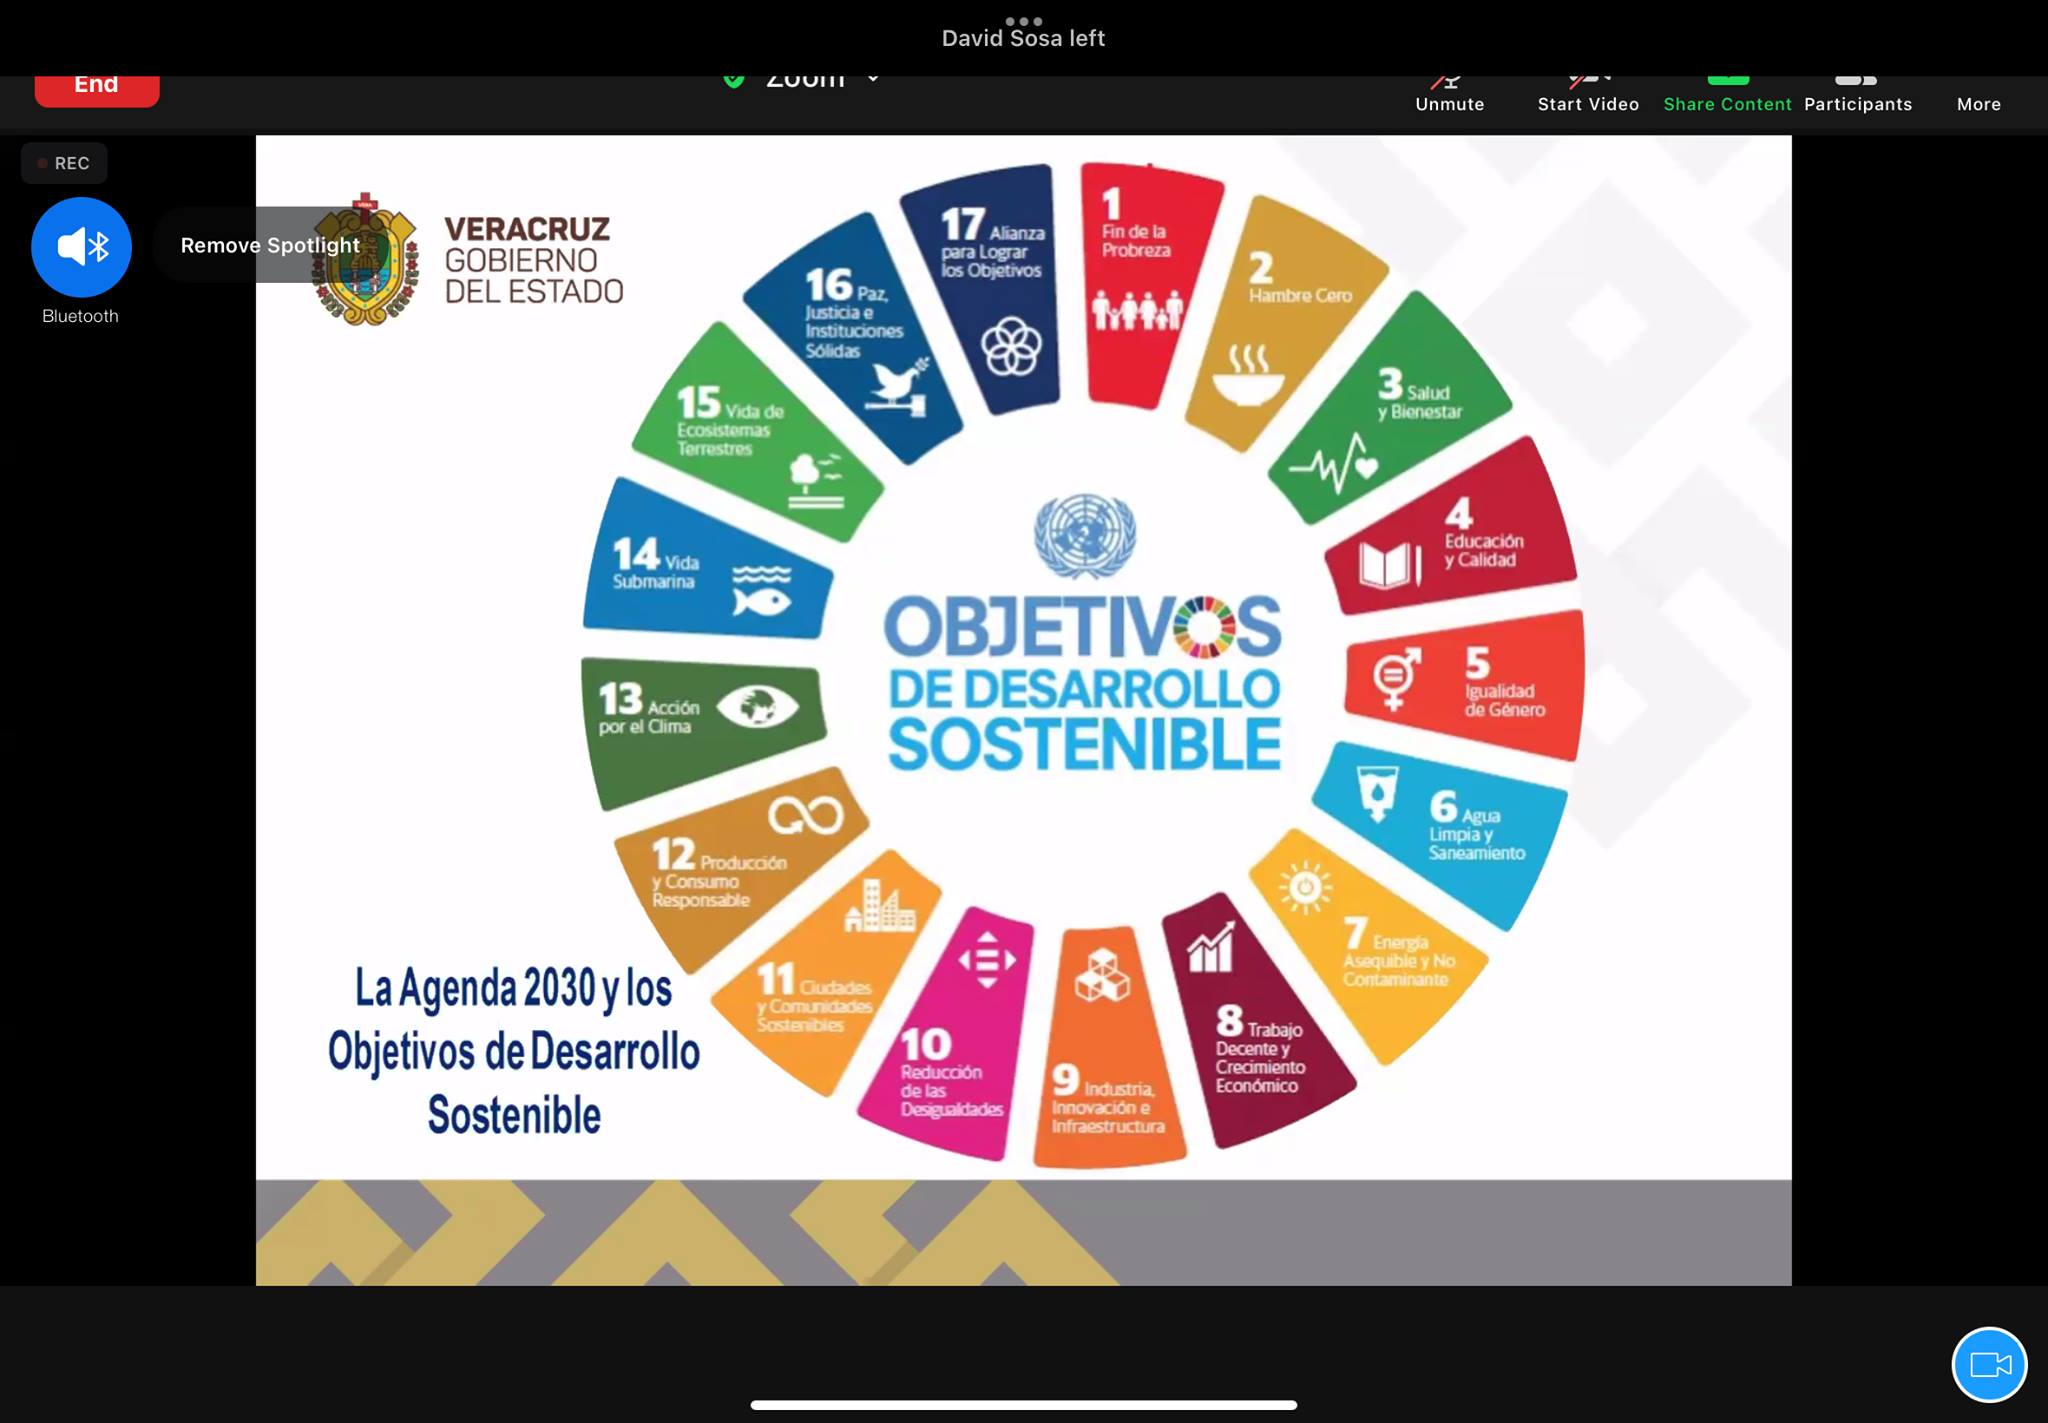Screen dimensions: 2048x1423
Task: Click the open book icon on segment 4
Action: pos(1390,565)
